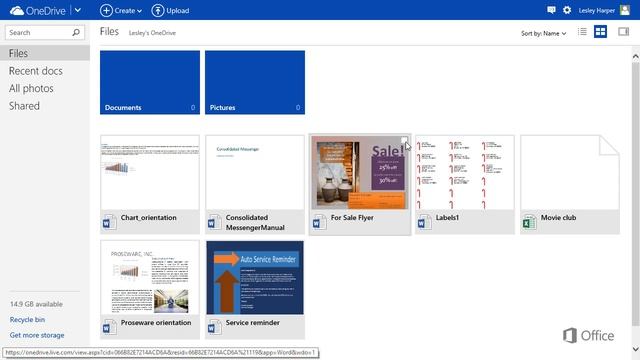
Task: Toggle the details pane icon
Action: pos(623,31)
